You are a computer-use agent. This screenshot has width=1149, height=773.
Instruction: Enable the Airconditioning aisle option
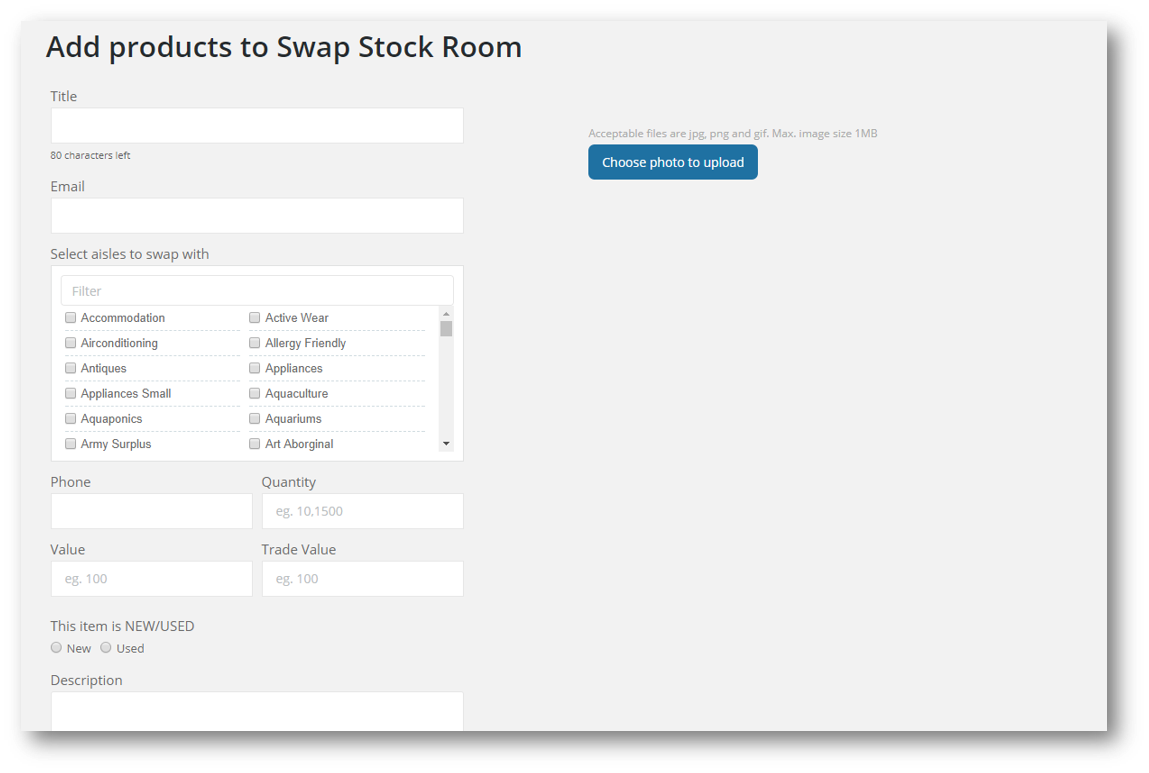[x=70, y=342]
